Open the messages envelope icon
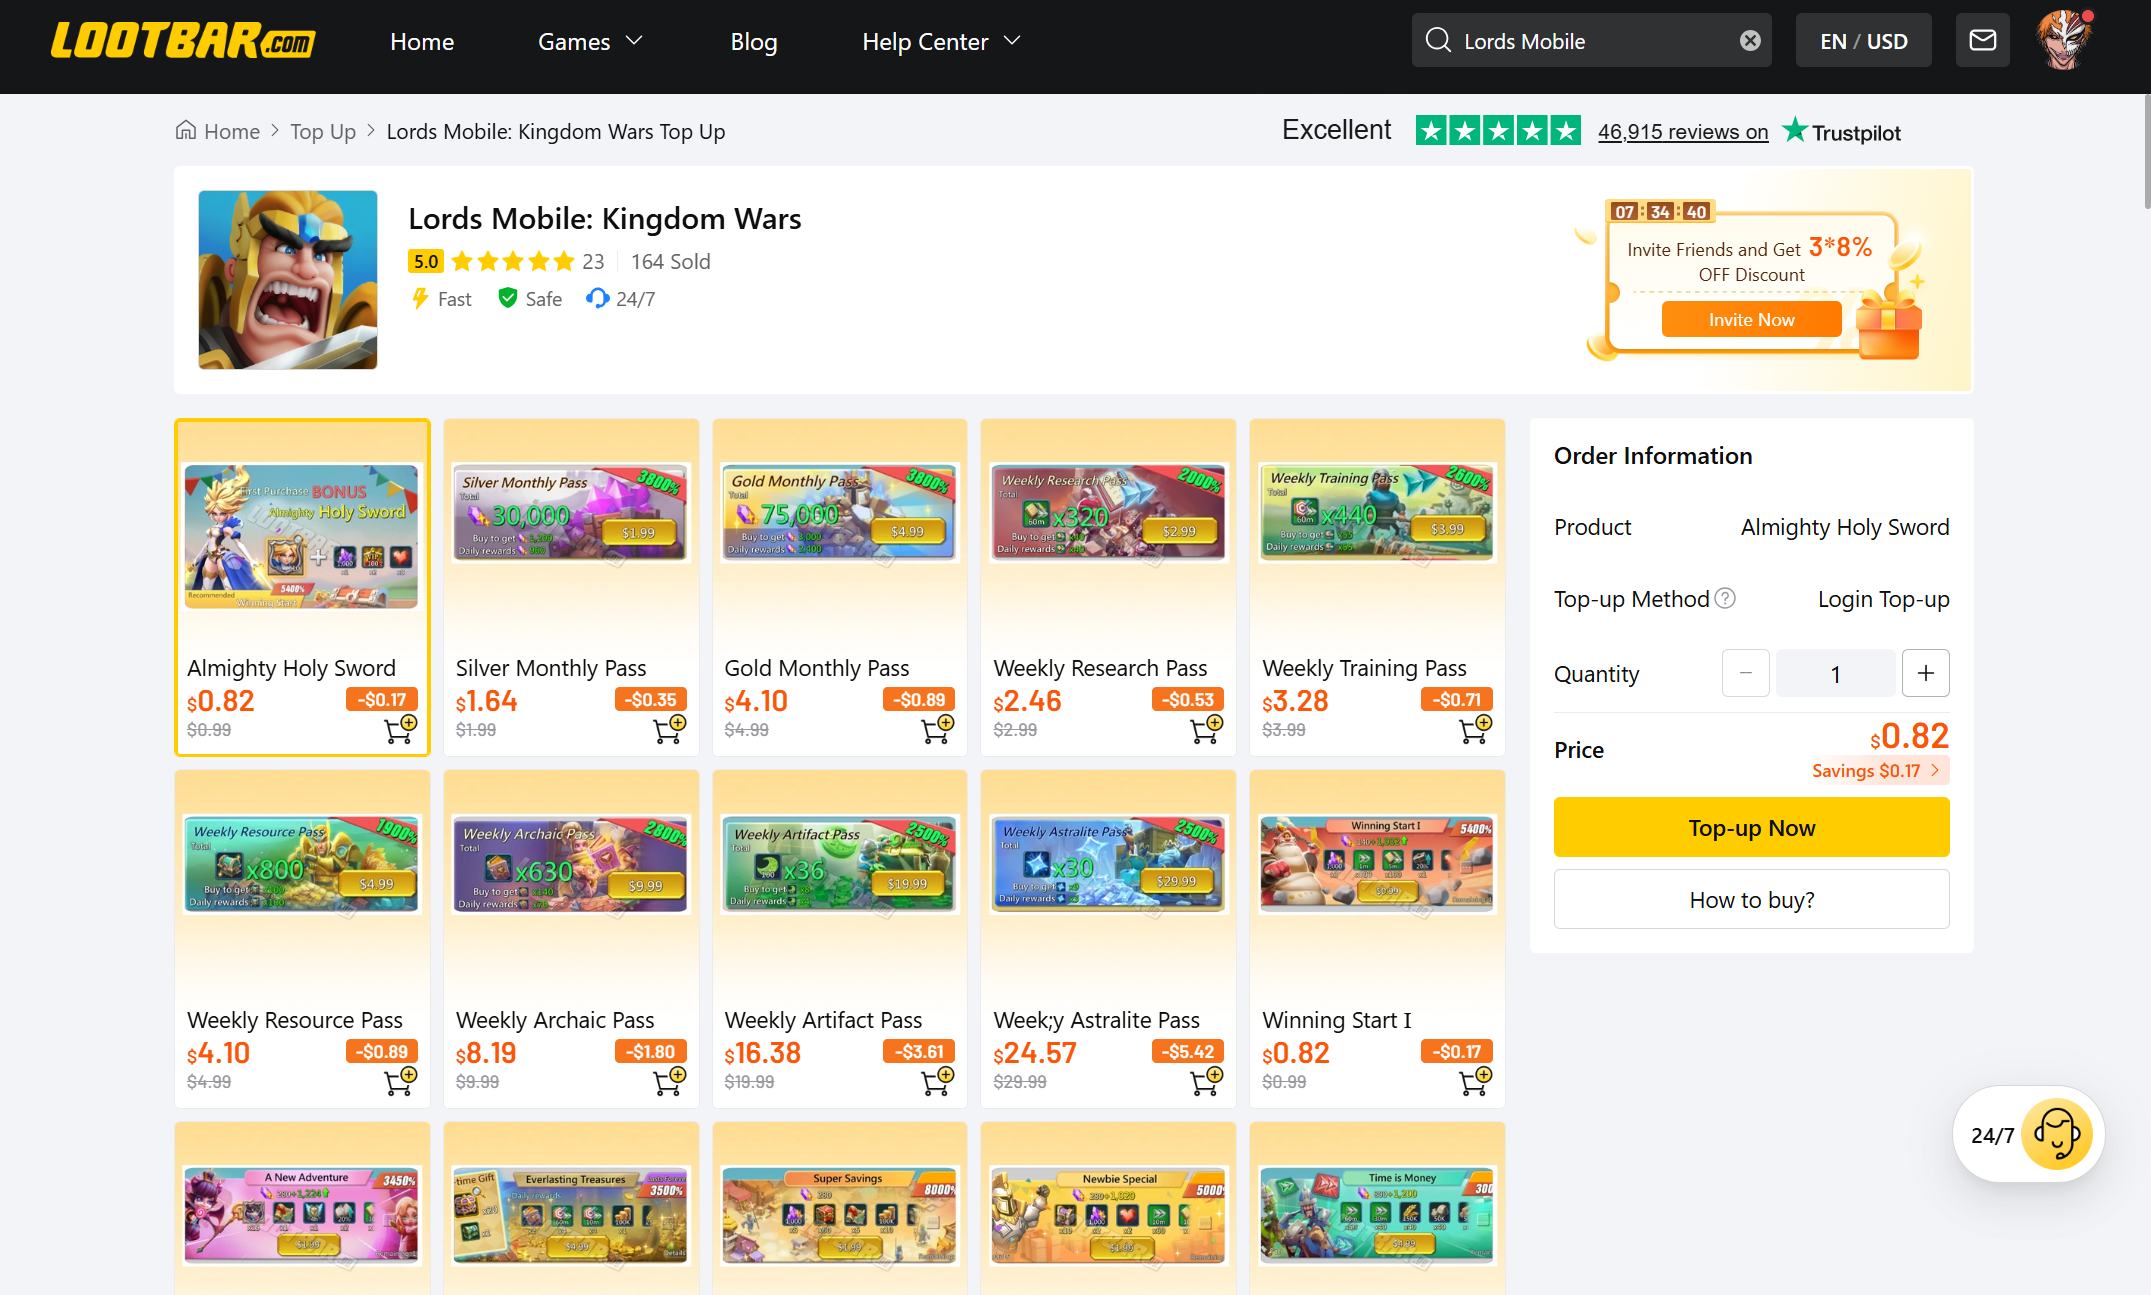2151x1295 pixels. (1982, 40)
